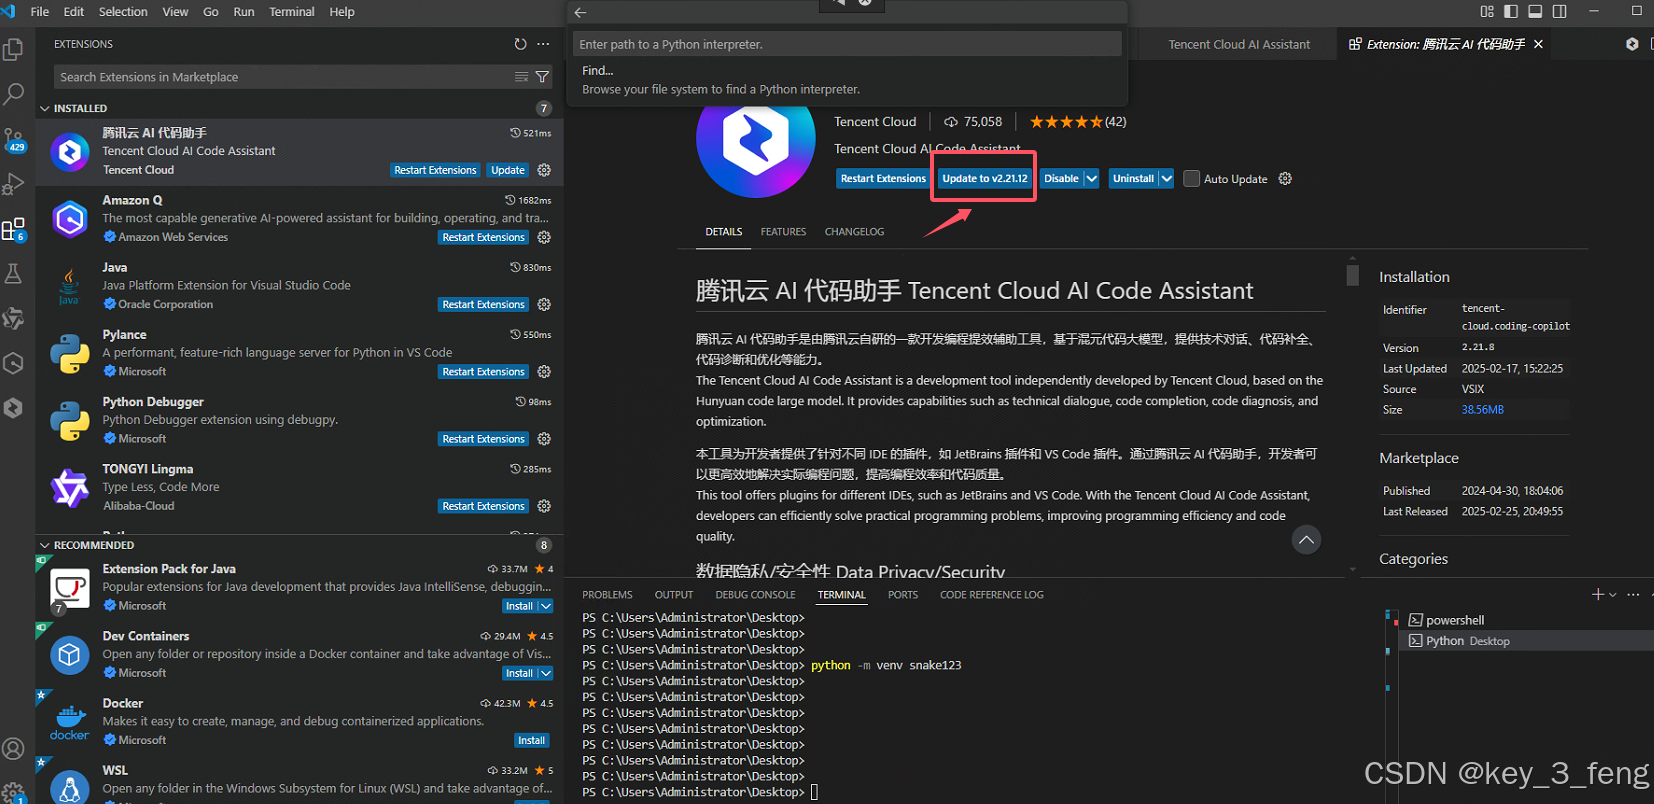This screenshot has height=804, width=1654.
Task: Open the File menu
Action: (40, 11)
